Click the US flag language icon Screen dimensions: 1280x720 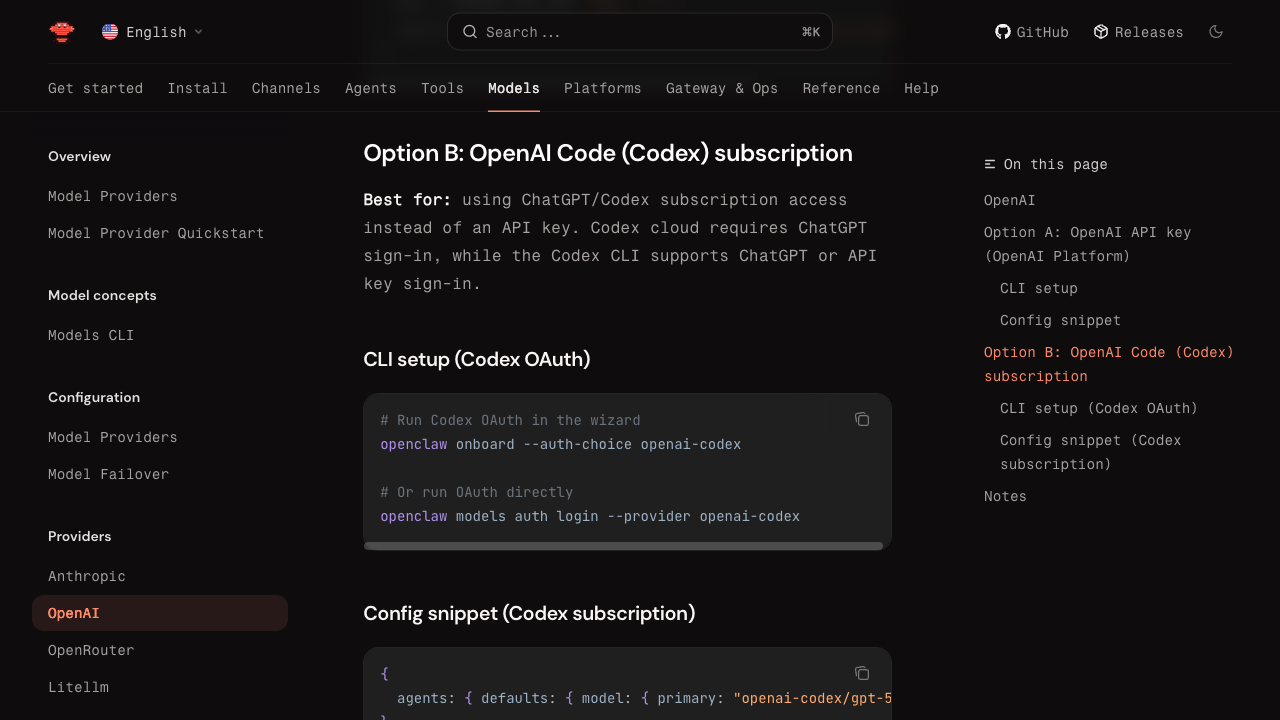click(x=110, y=32)
